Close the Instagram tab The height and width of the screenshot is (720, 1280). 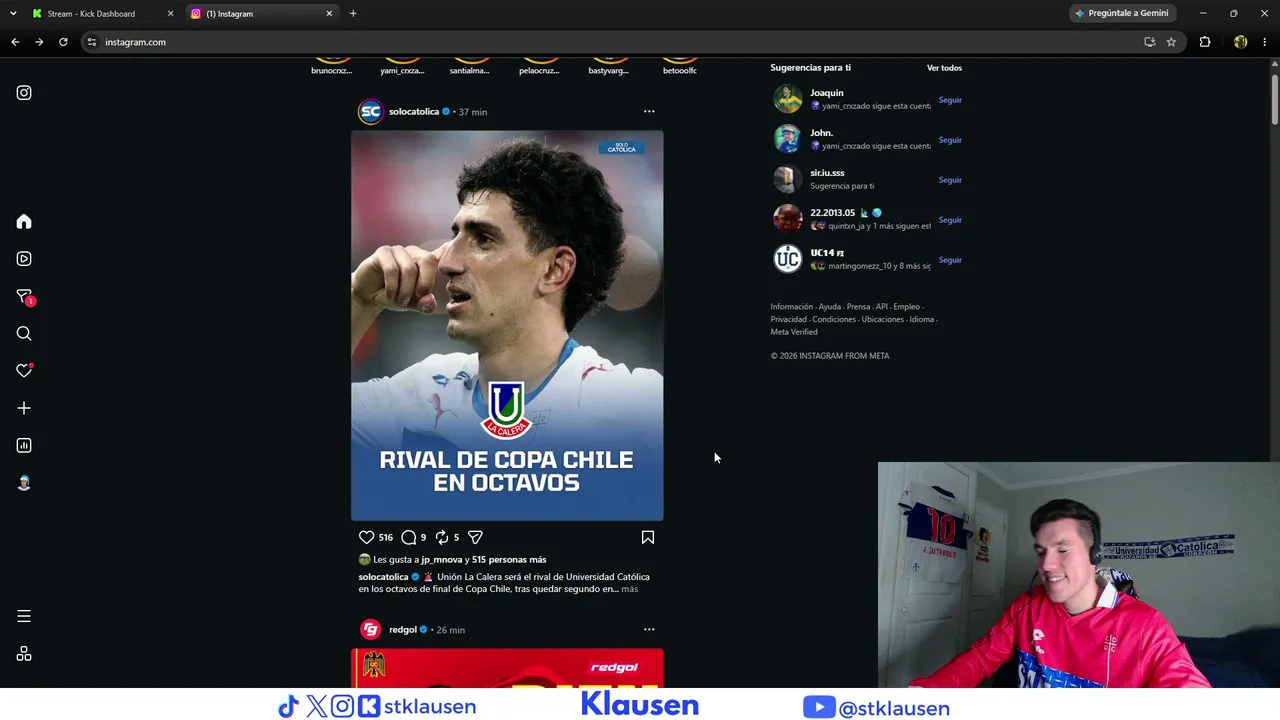coord(329,13)
